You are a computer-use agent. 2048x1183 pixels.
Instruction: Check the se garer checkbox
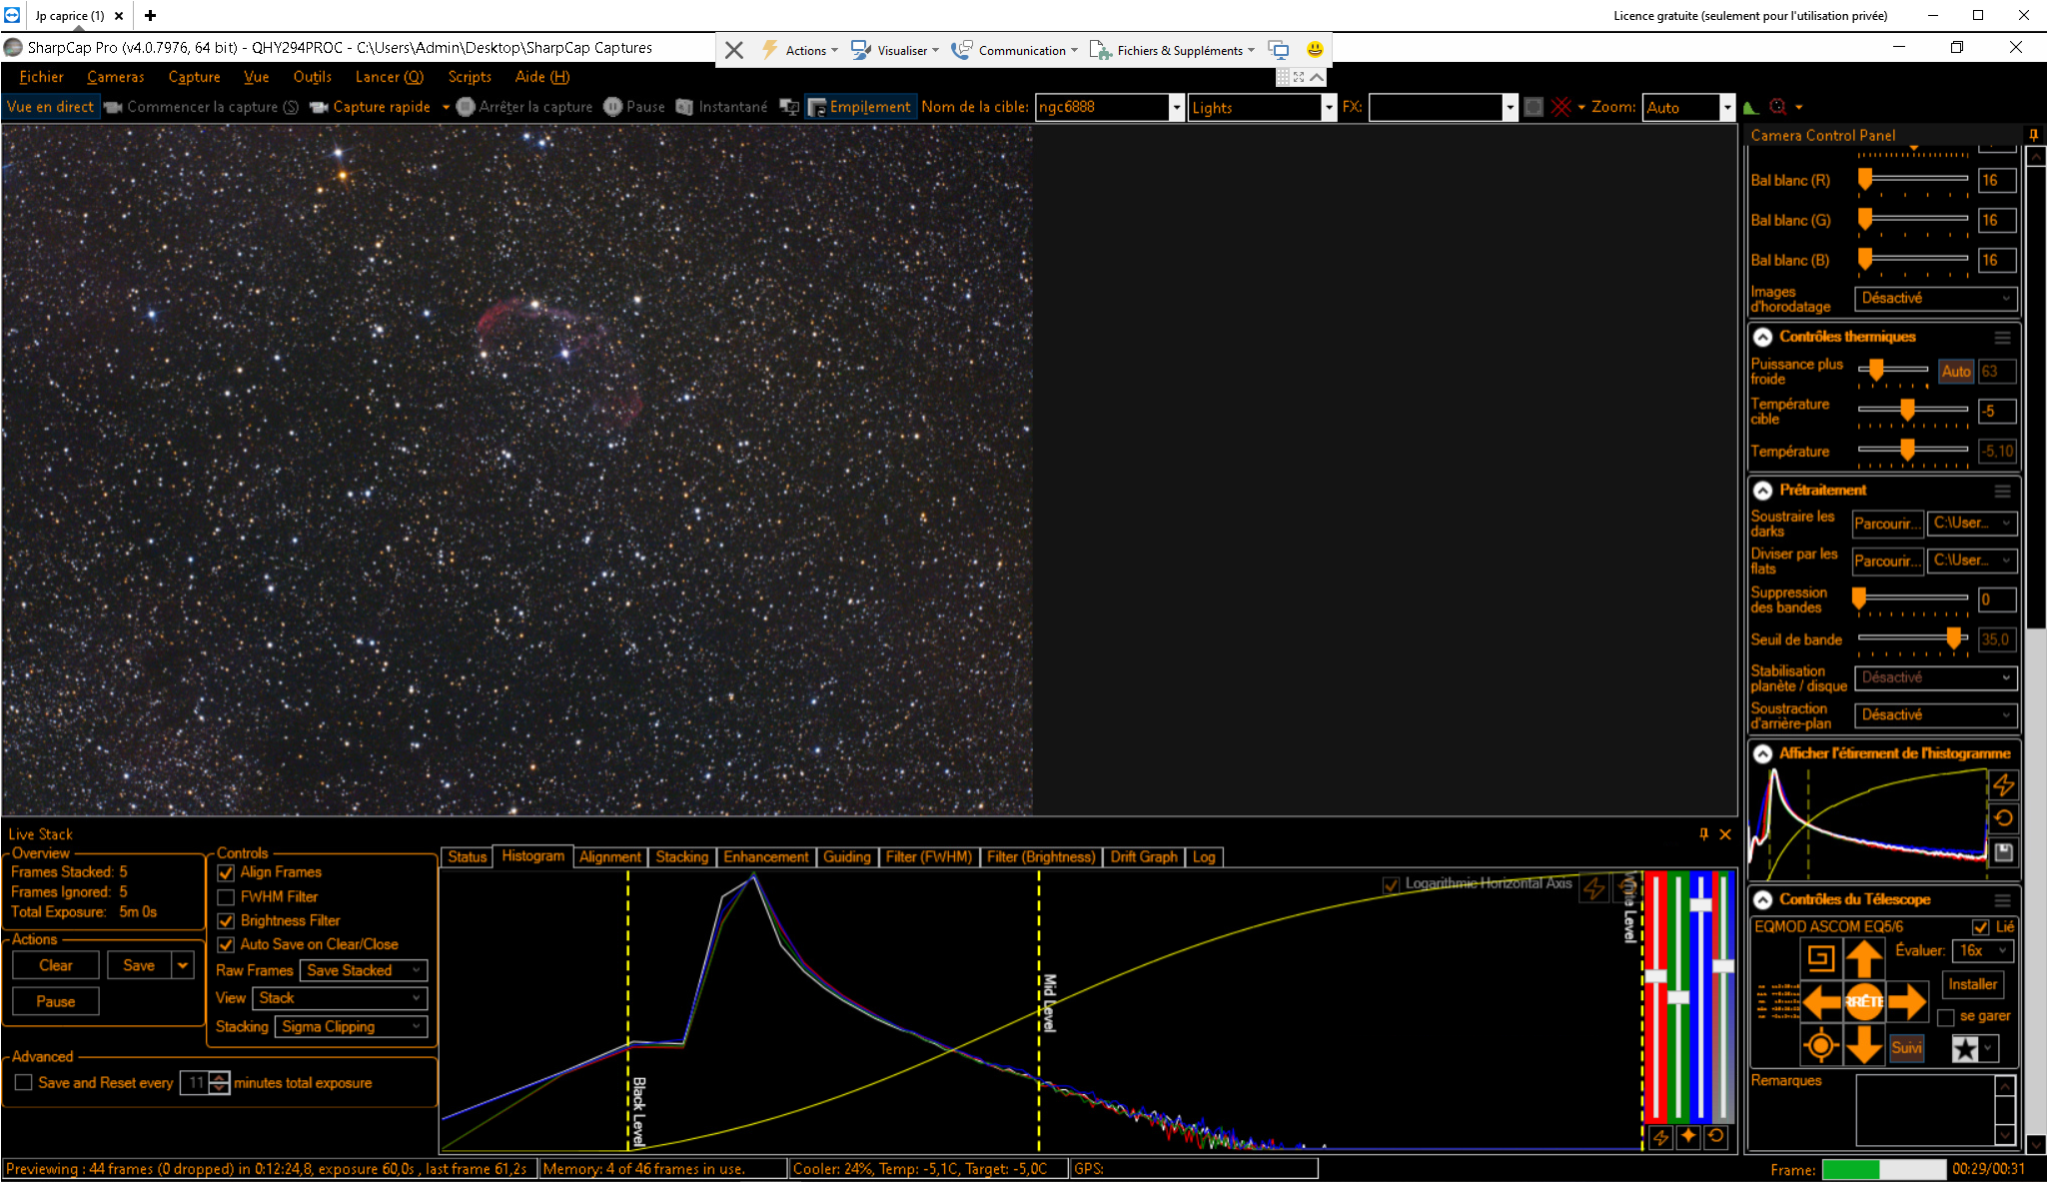click(1946, 1017)
